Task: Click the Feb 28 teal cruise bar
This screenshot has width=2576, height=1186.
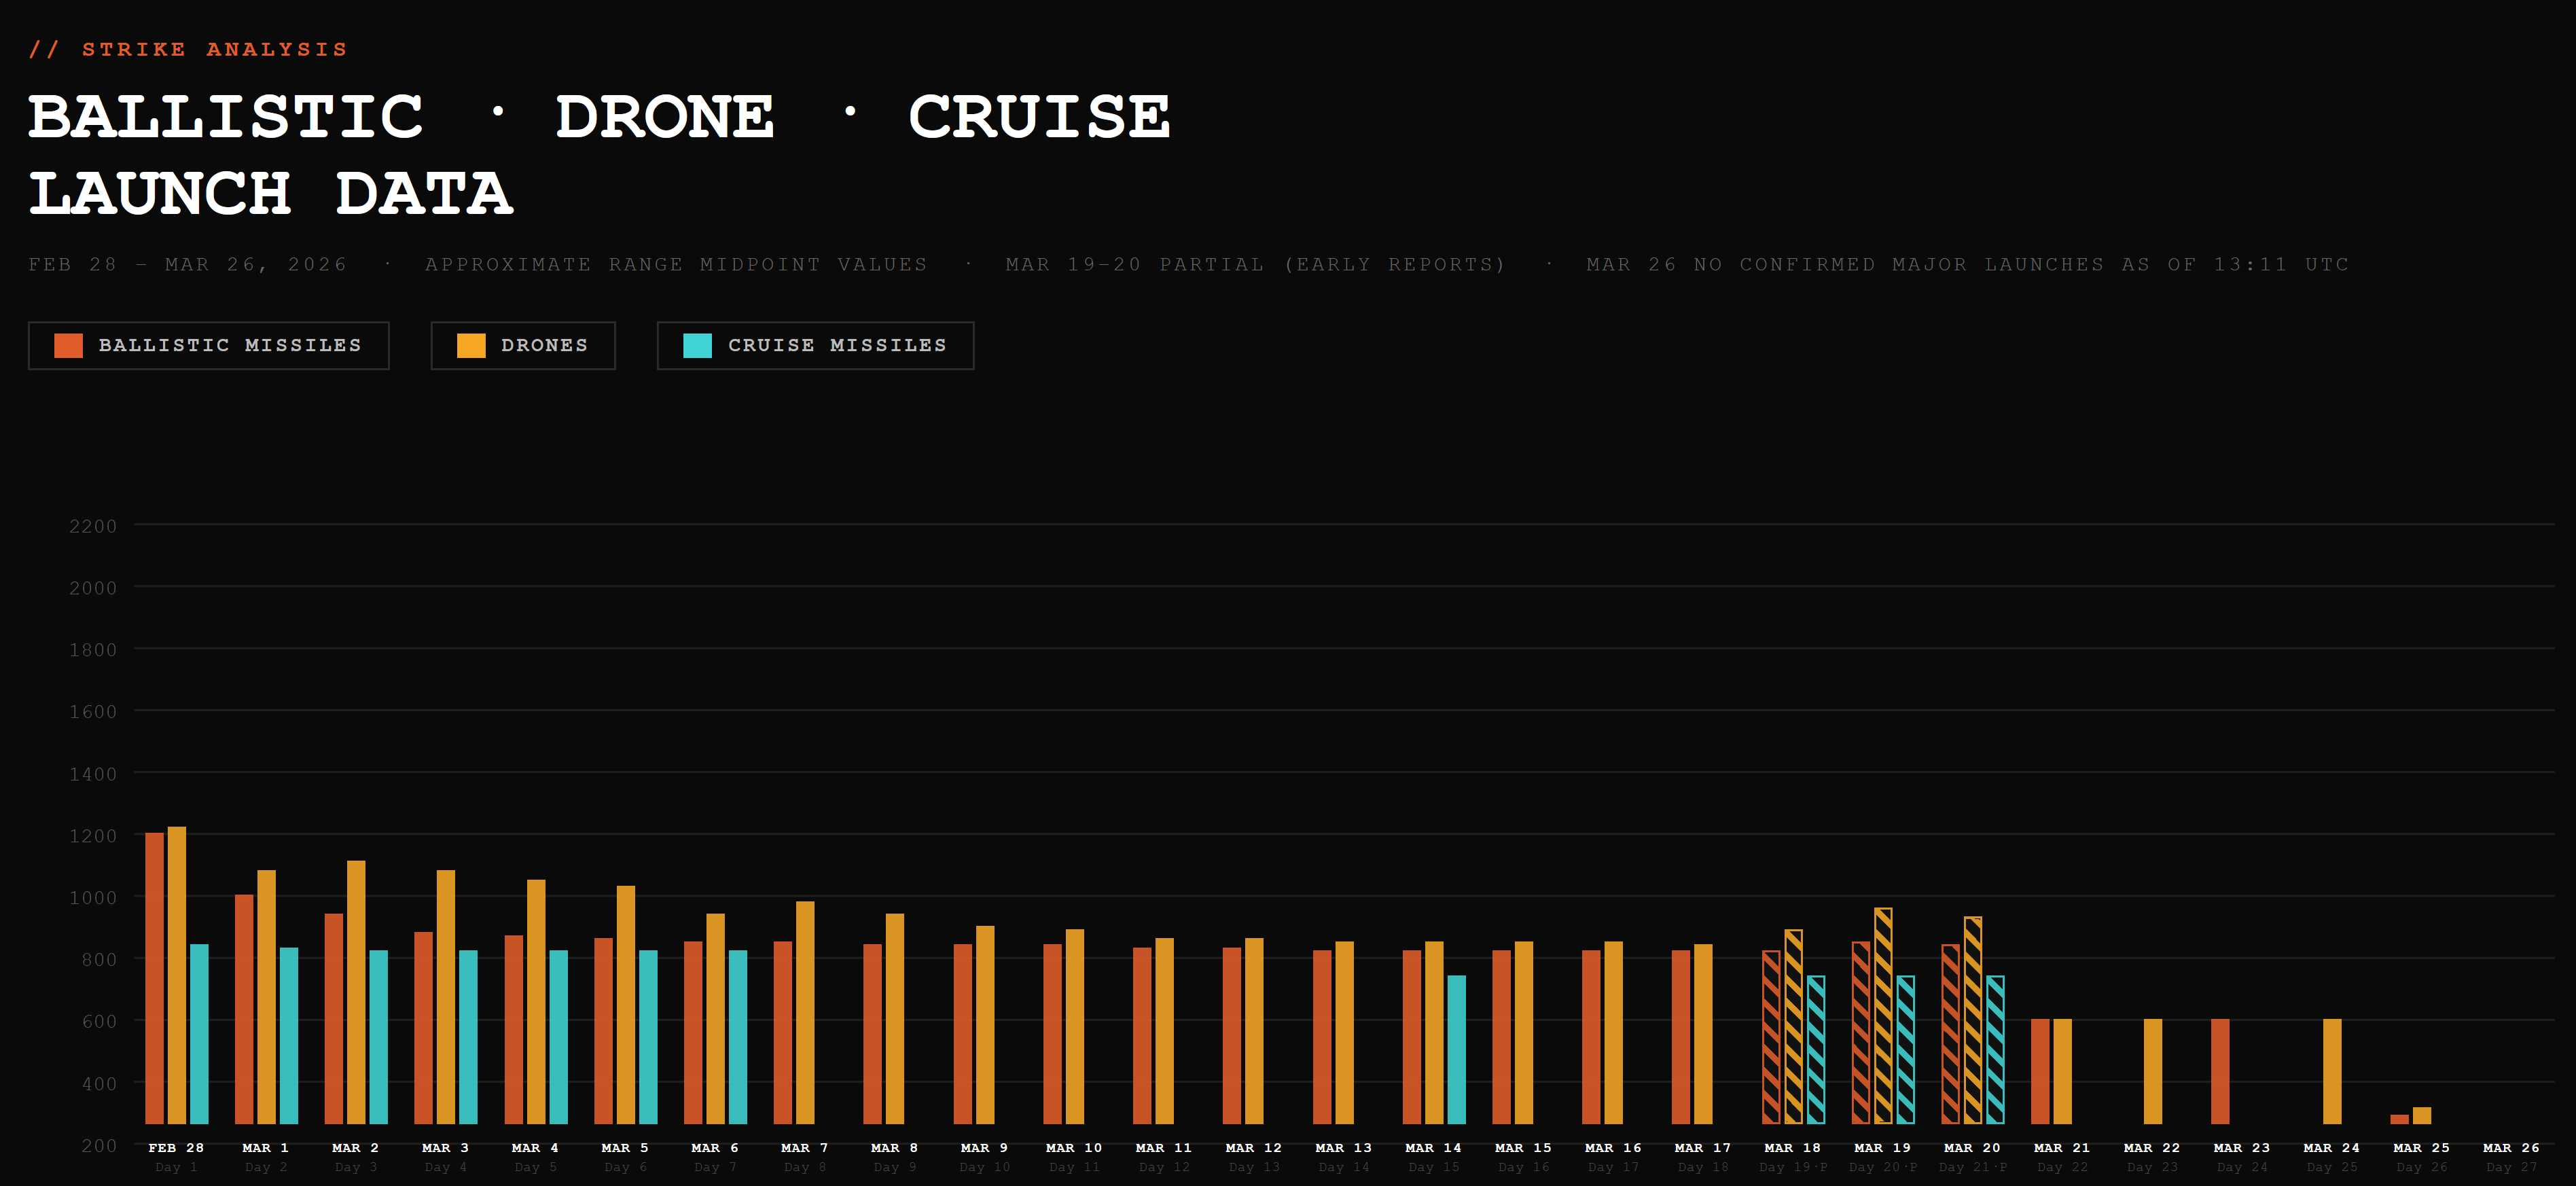Action: point(199,1034)
